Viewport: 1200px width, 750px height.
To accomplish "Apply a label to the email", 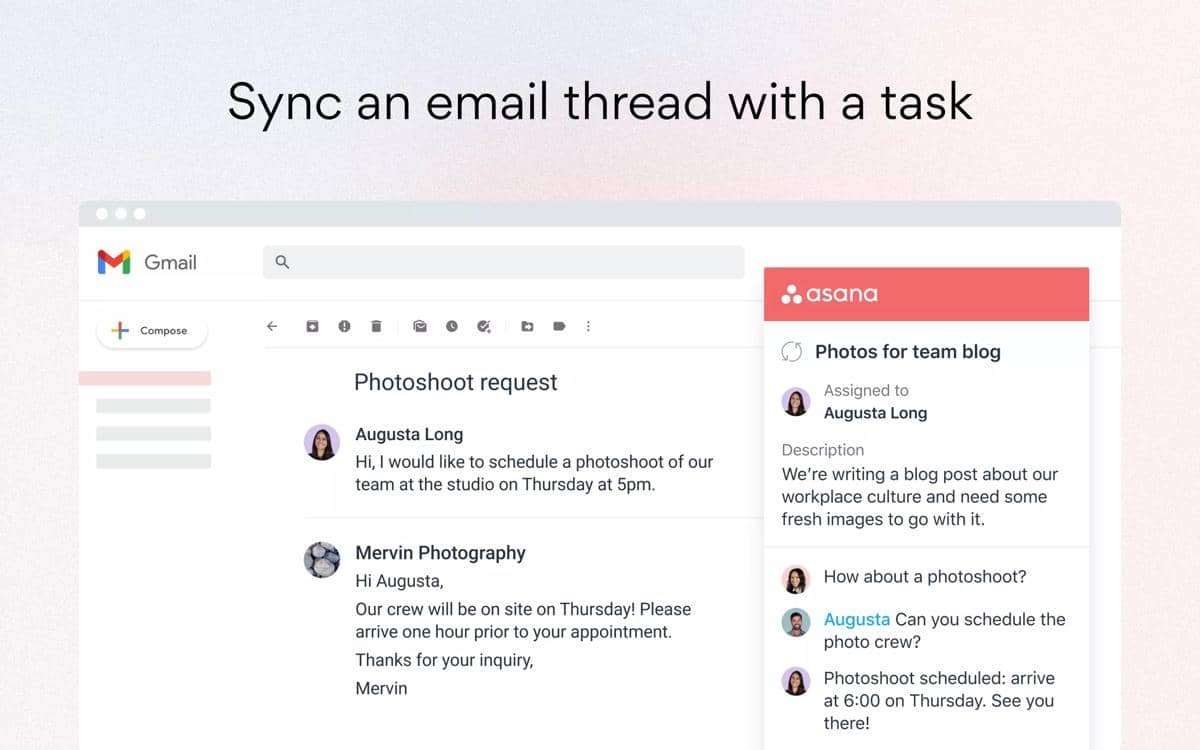I will (559, 326).
